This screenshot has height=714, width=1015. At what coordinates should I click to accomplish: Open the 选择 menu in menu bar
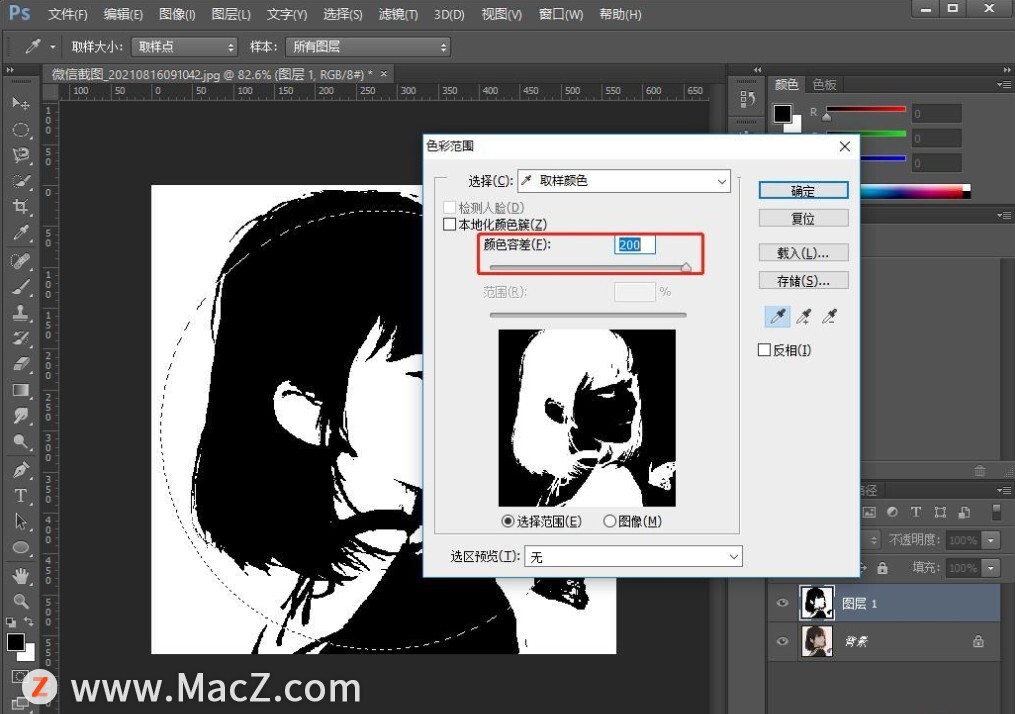pos(342,14)
